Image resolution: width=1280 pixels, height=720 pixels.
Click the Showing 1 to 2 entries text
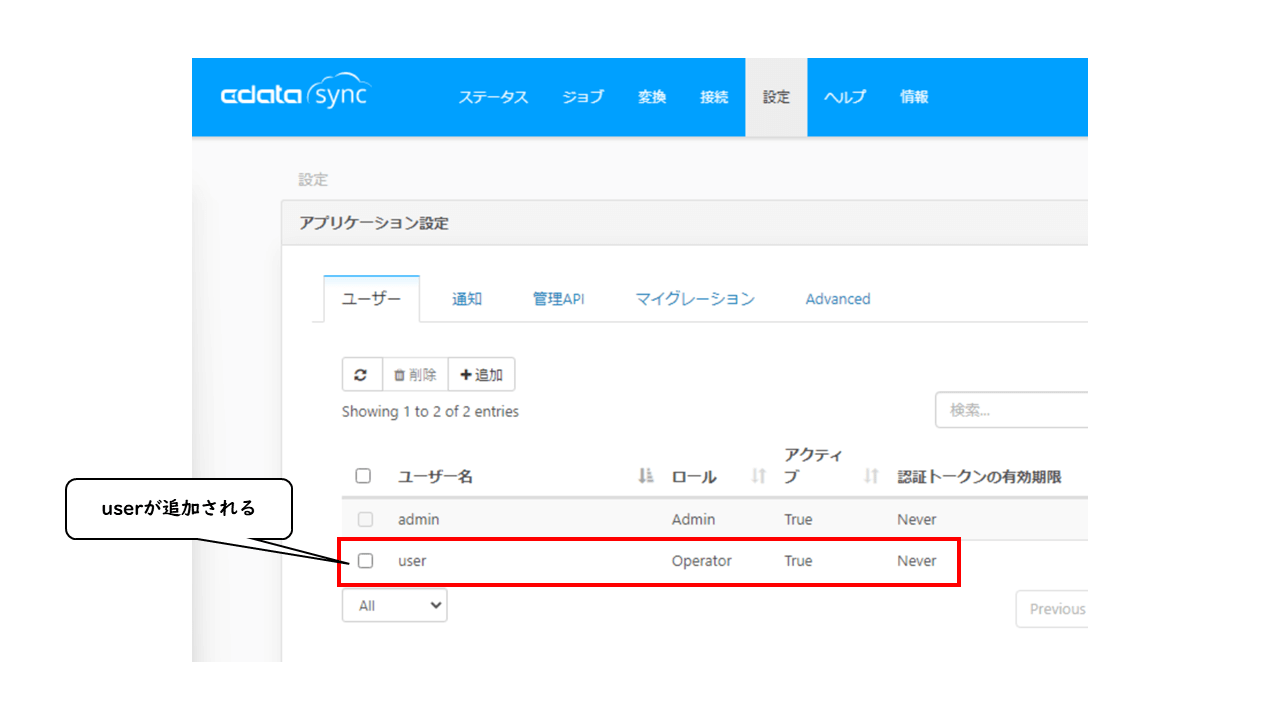pyautogui.click(x=430, y=411)
